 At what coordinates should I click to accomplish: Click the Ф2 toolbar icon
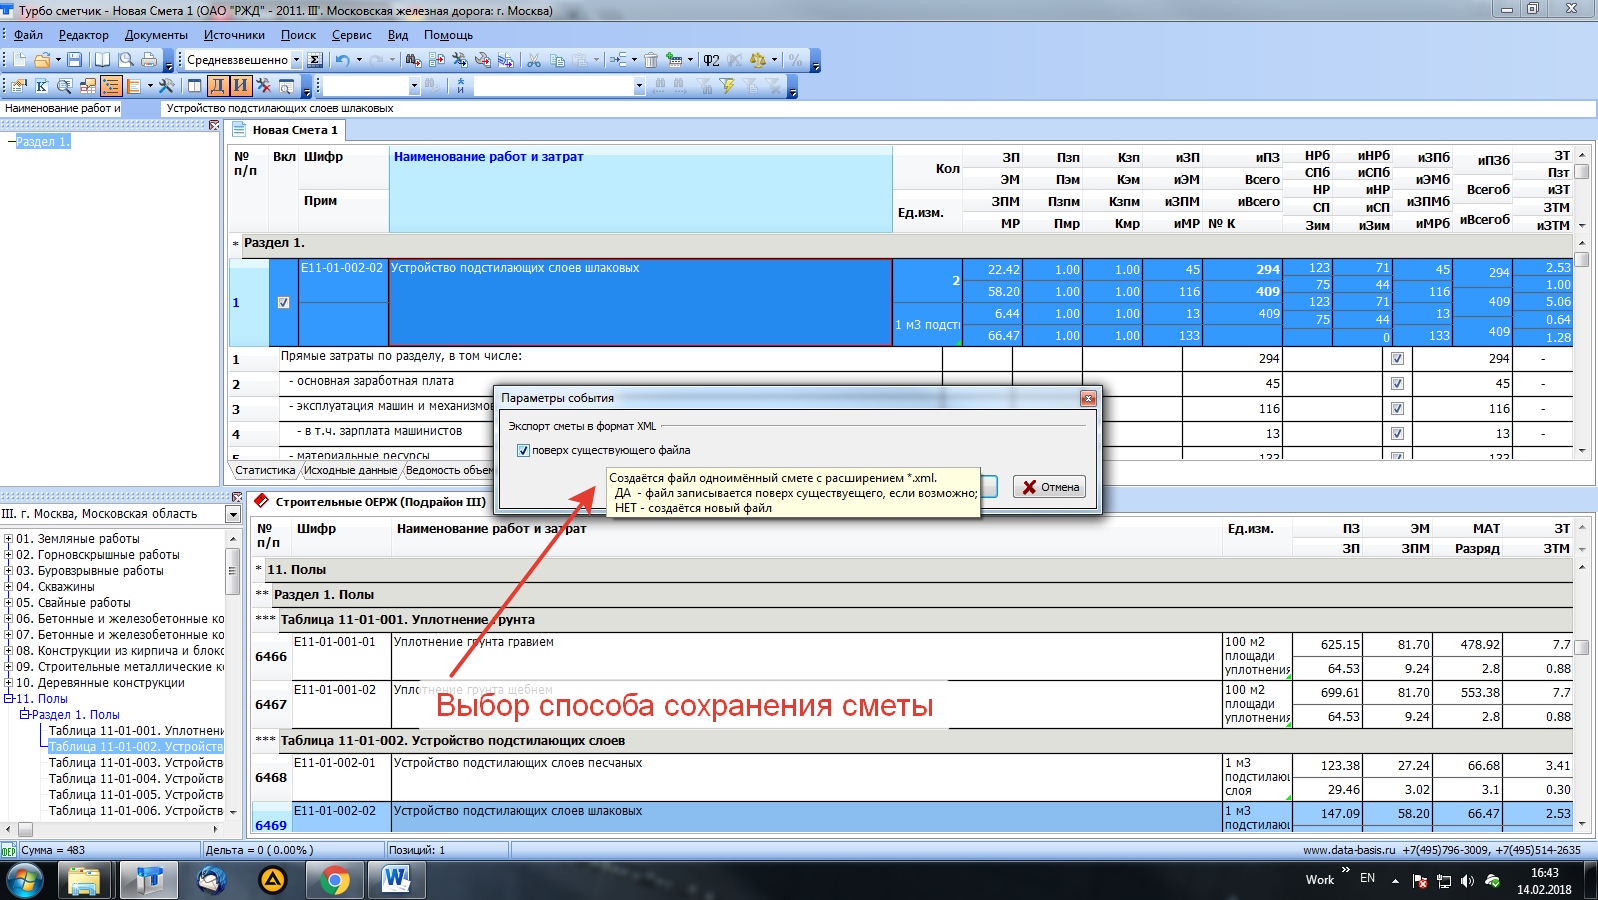(x=711, y=60)
